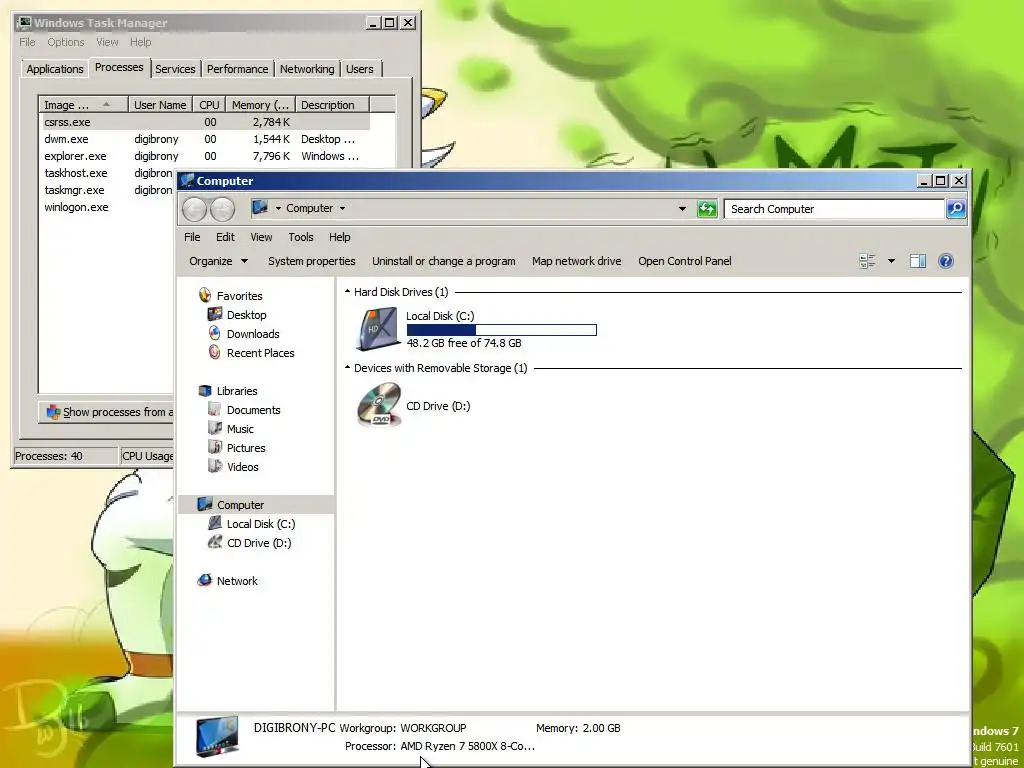The height and width of the screenshot is (768, 1024).
Task: Click the Network globe icon in sidebar
Action: (x=205, y=580)
